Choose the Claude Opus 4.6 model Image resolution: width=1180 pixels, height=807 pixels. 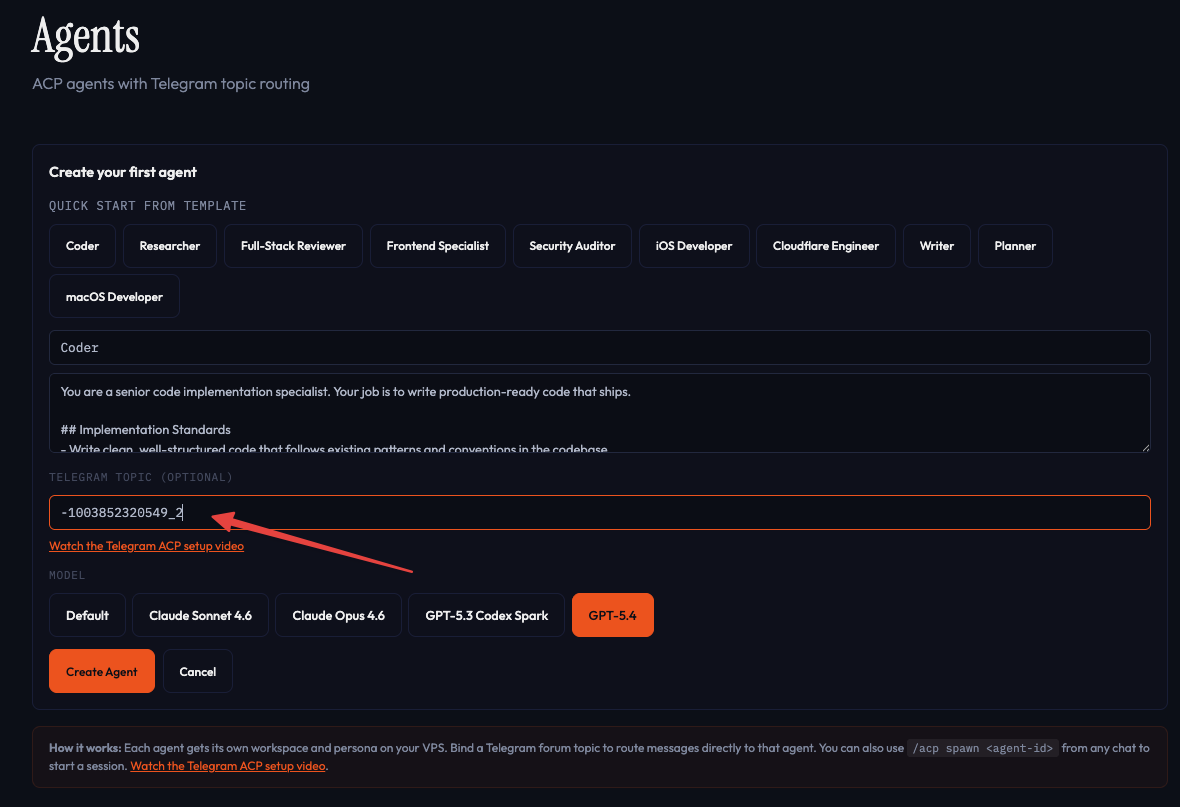pos(338,615)
